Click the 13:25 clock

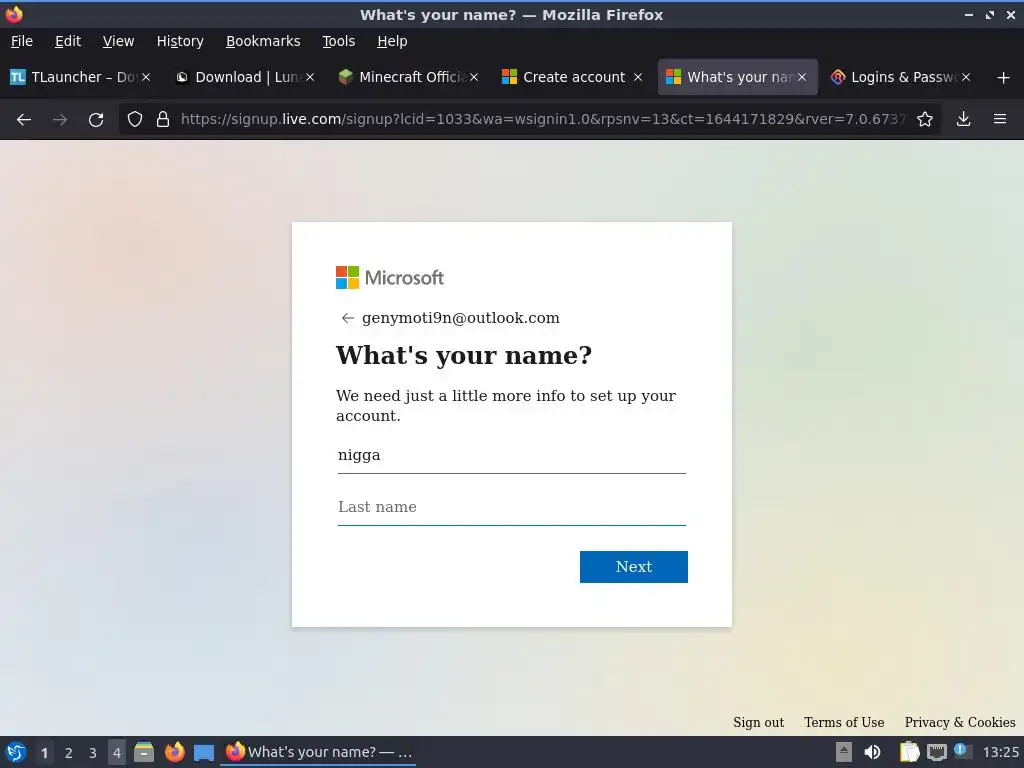[x=1000, y=752]
